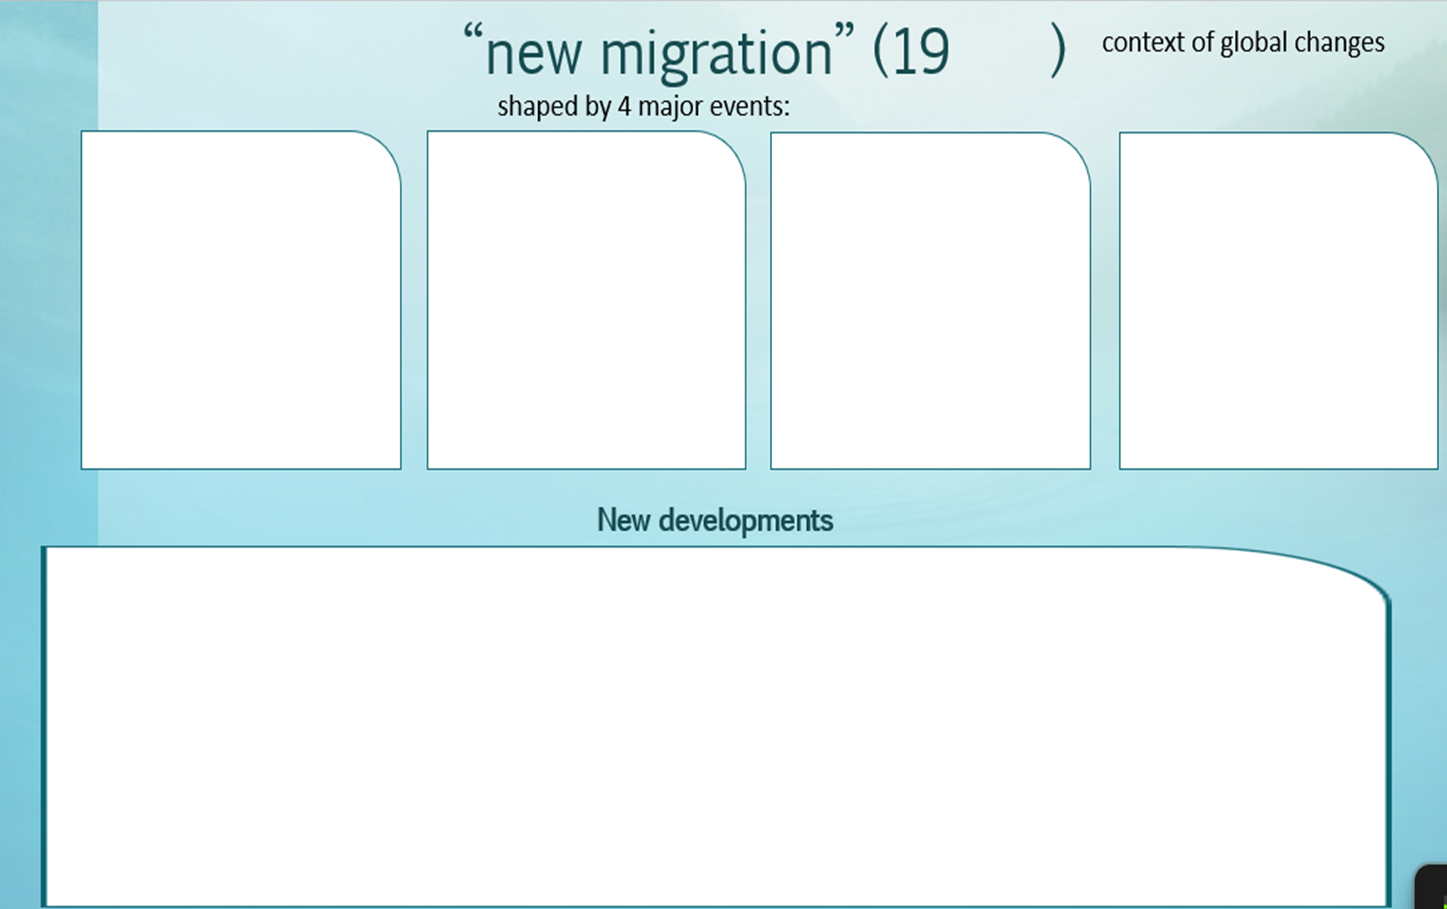Image resolution: width=1447 pixels, height=909 pixels.
Task: Click the "shaped by" subtitle text
Action: click(554, 106)
